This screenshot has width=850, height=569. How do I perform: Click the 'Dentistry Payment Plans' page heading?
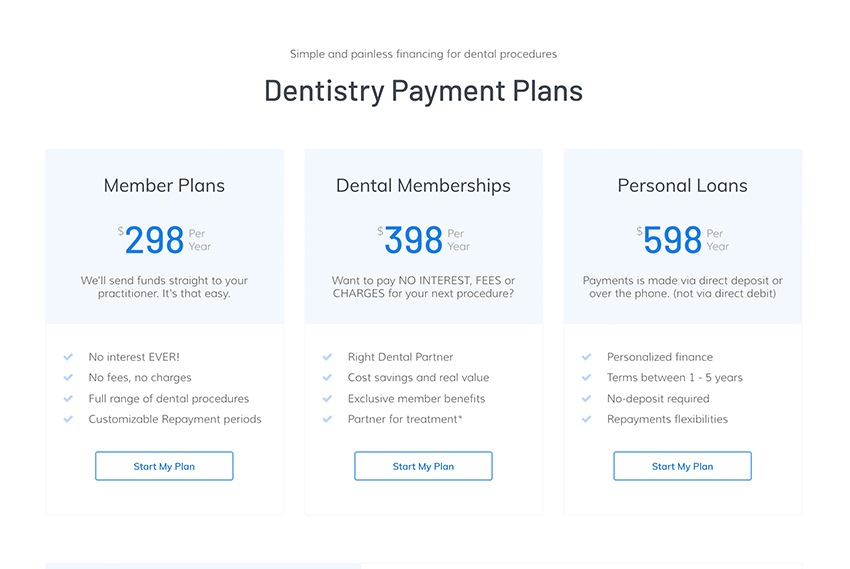click(423, 91)
